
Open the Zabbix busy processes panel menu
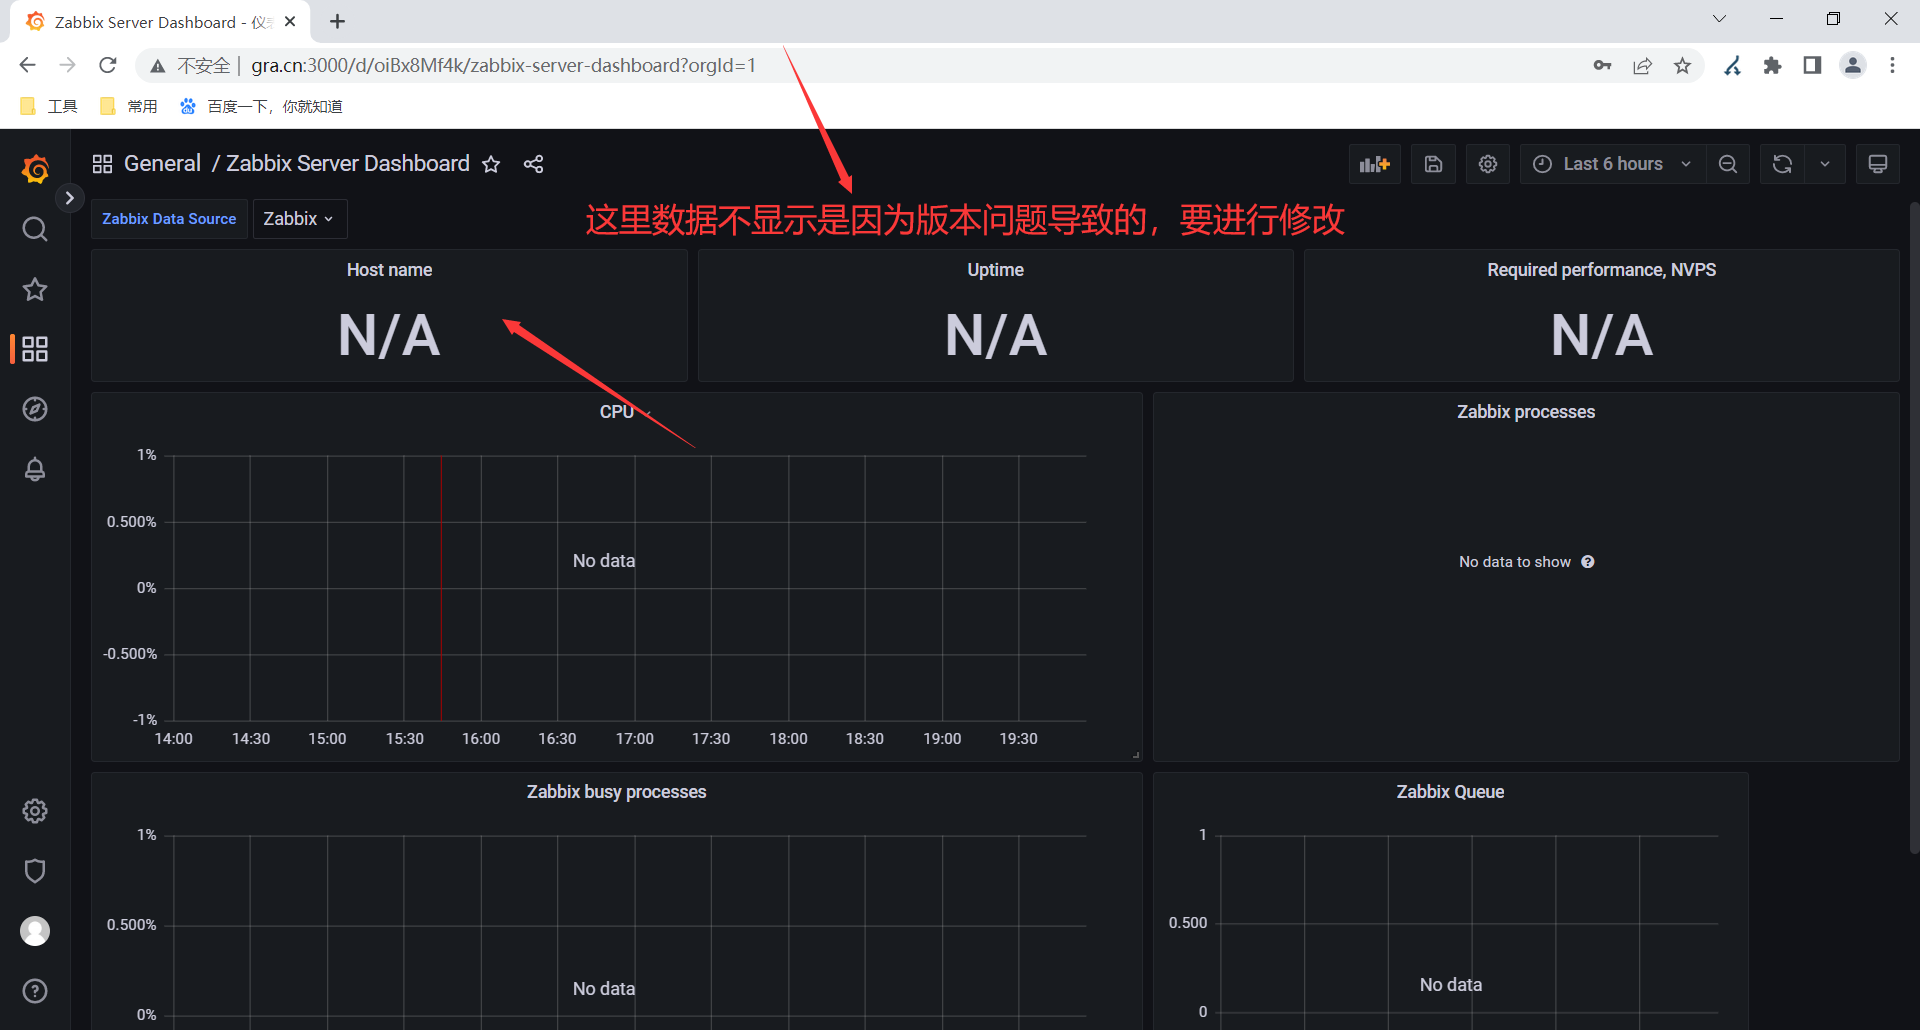click(616, 792)
